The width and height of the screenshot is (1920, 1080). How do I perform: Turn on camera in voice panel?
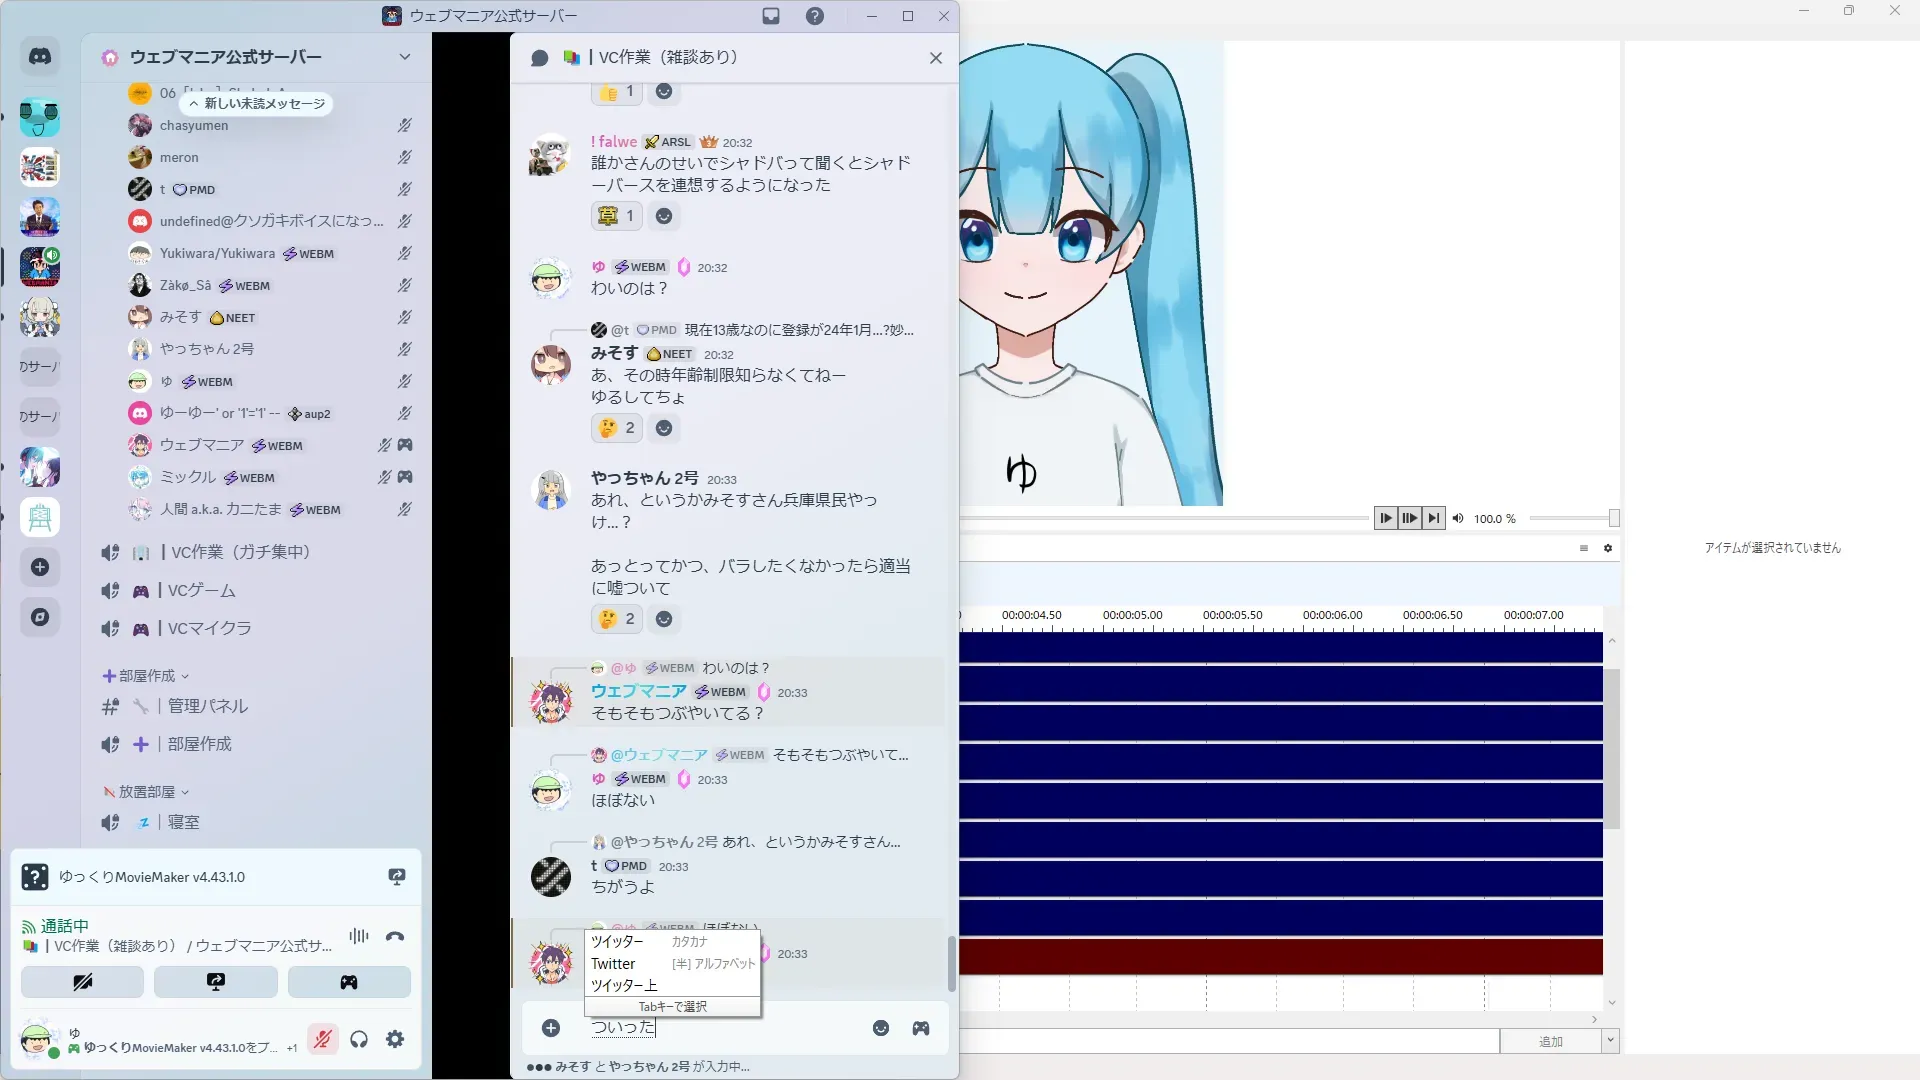pyautogui.click(x=83, y=982)
